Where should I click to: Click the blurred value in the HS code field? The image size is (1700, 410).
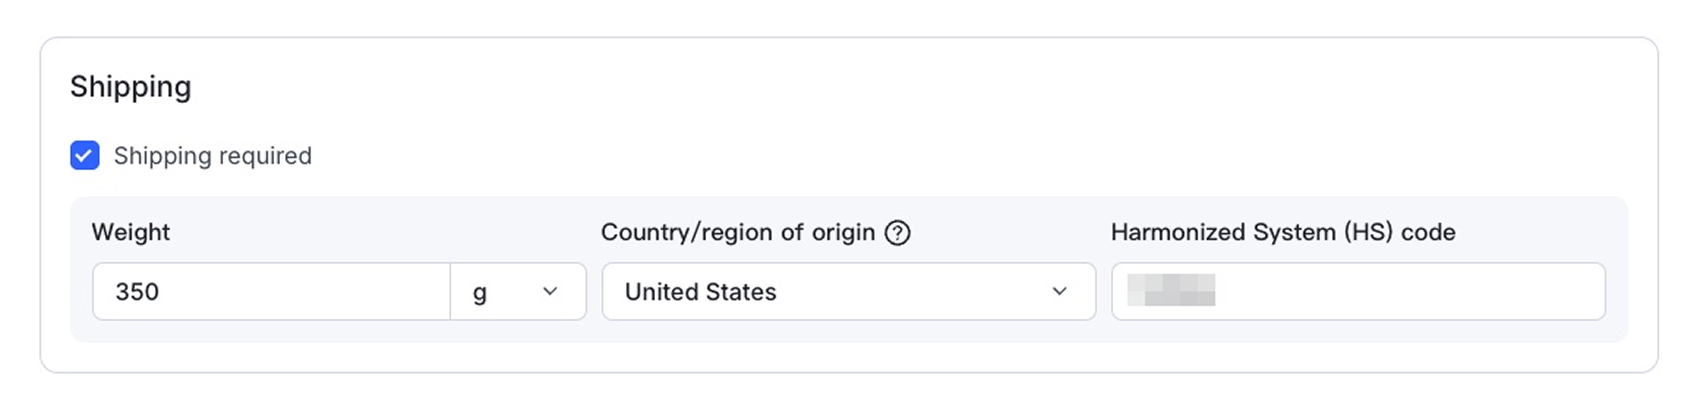pos(1171,290)
